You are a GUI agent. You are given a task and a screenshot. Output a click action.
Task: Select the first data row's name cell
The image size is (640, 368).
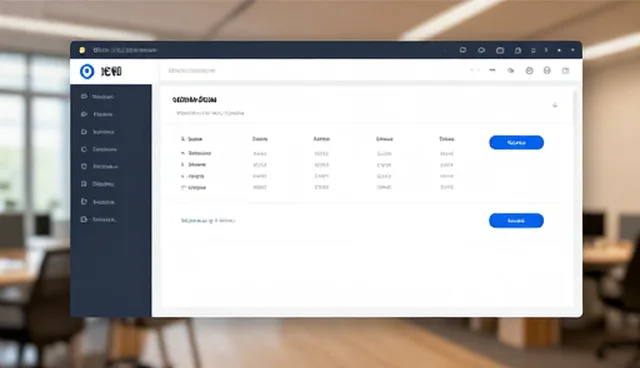(x=196, y=153)
